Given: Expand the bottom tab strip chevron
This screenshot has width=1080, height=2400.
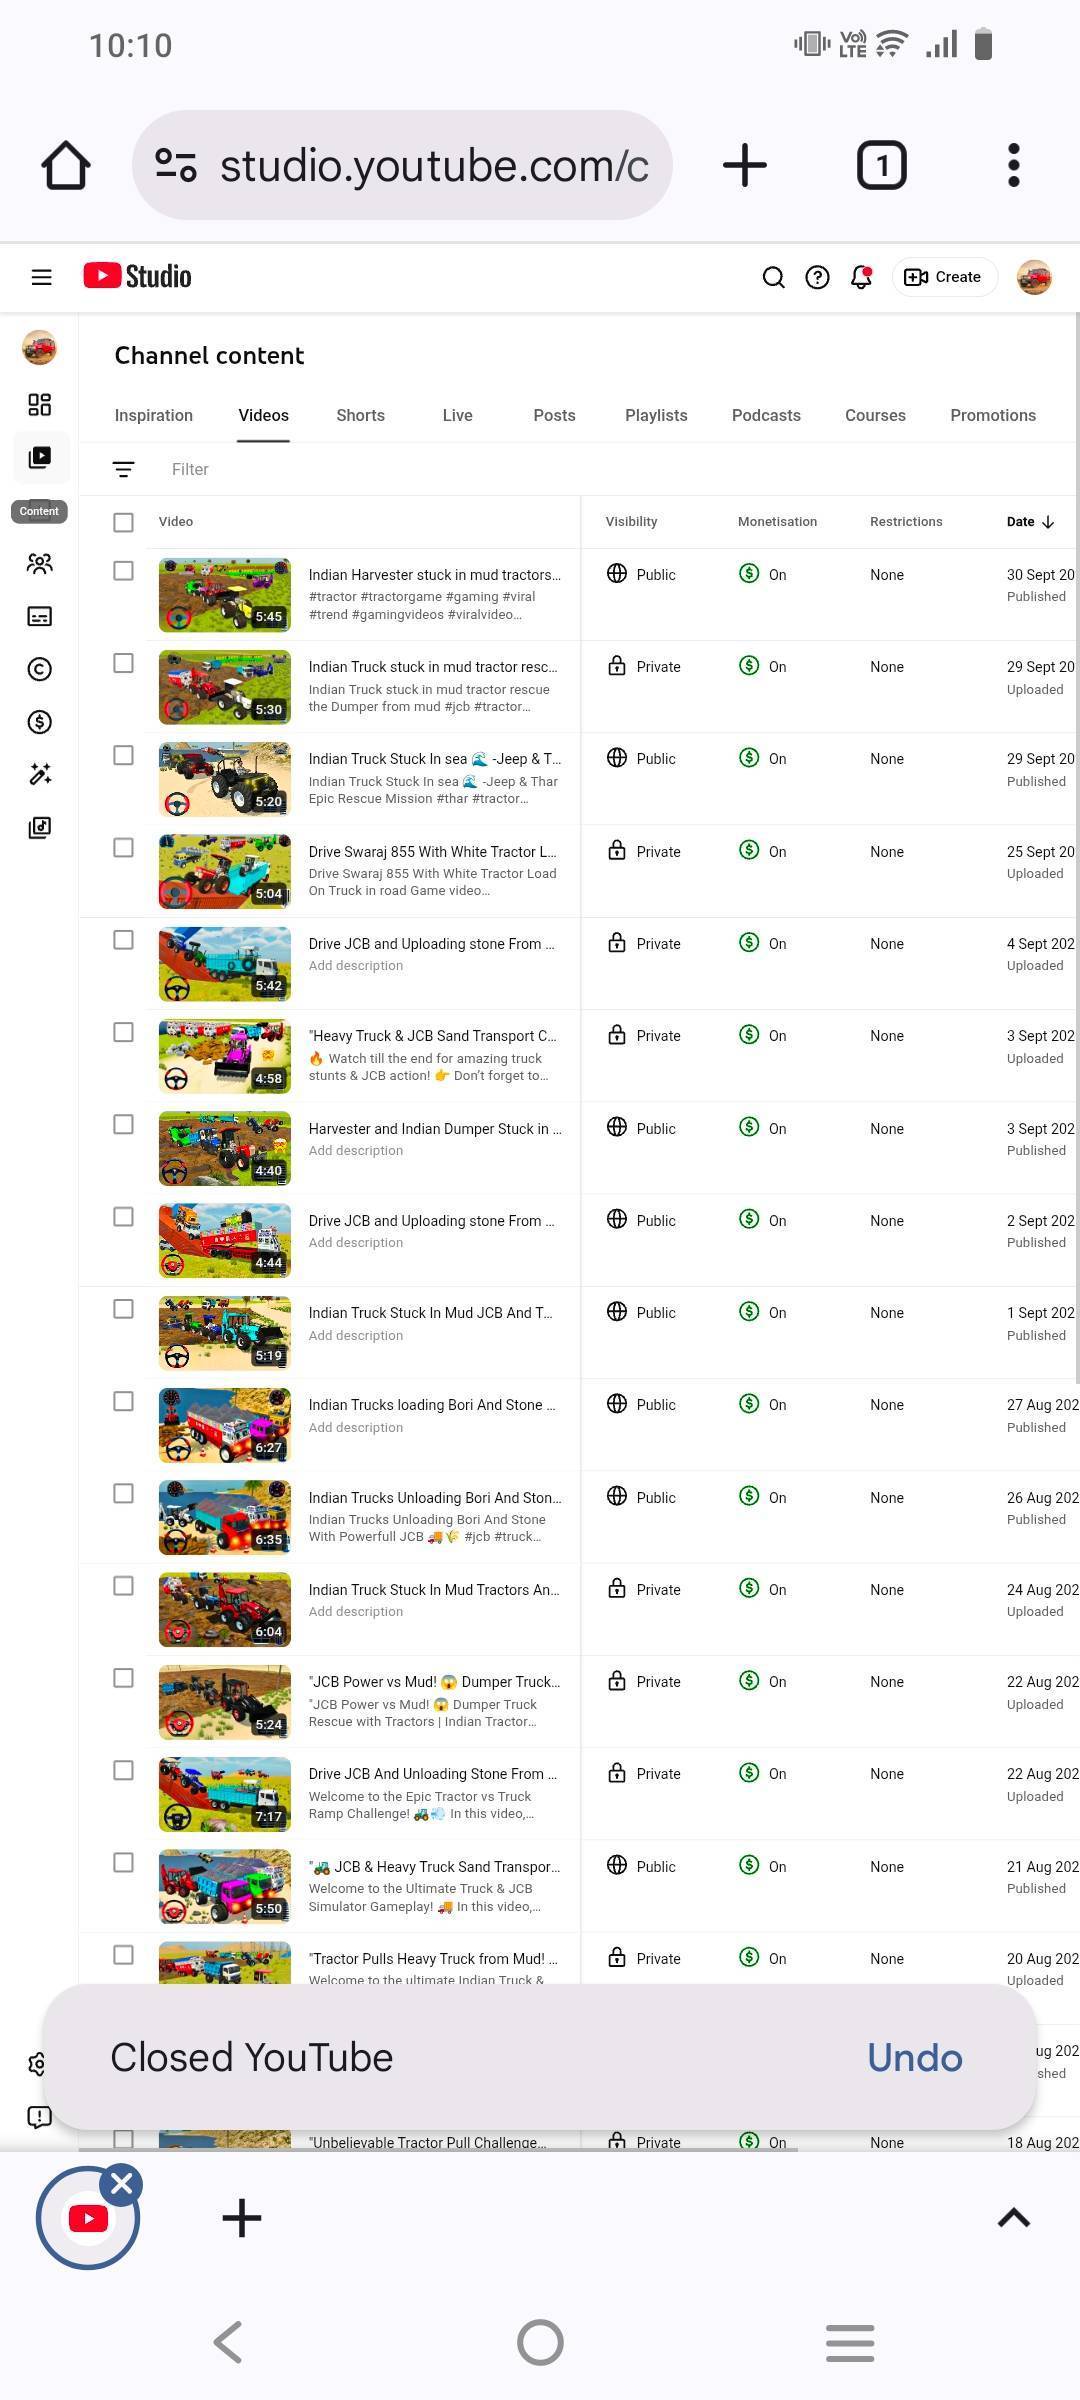Looking at the screenshot, I should tap(1014, 2218).
